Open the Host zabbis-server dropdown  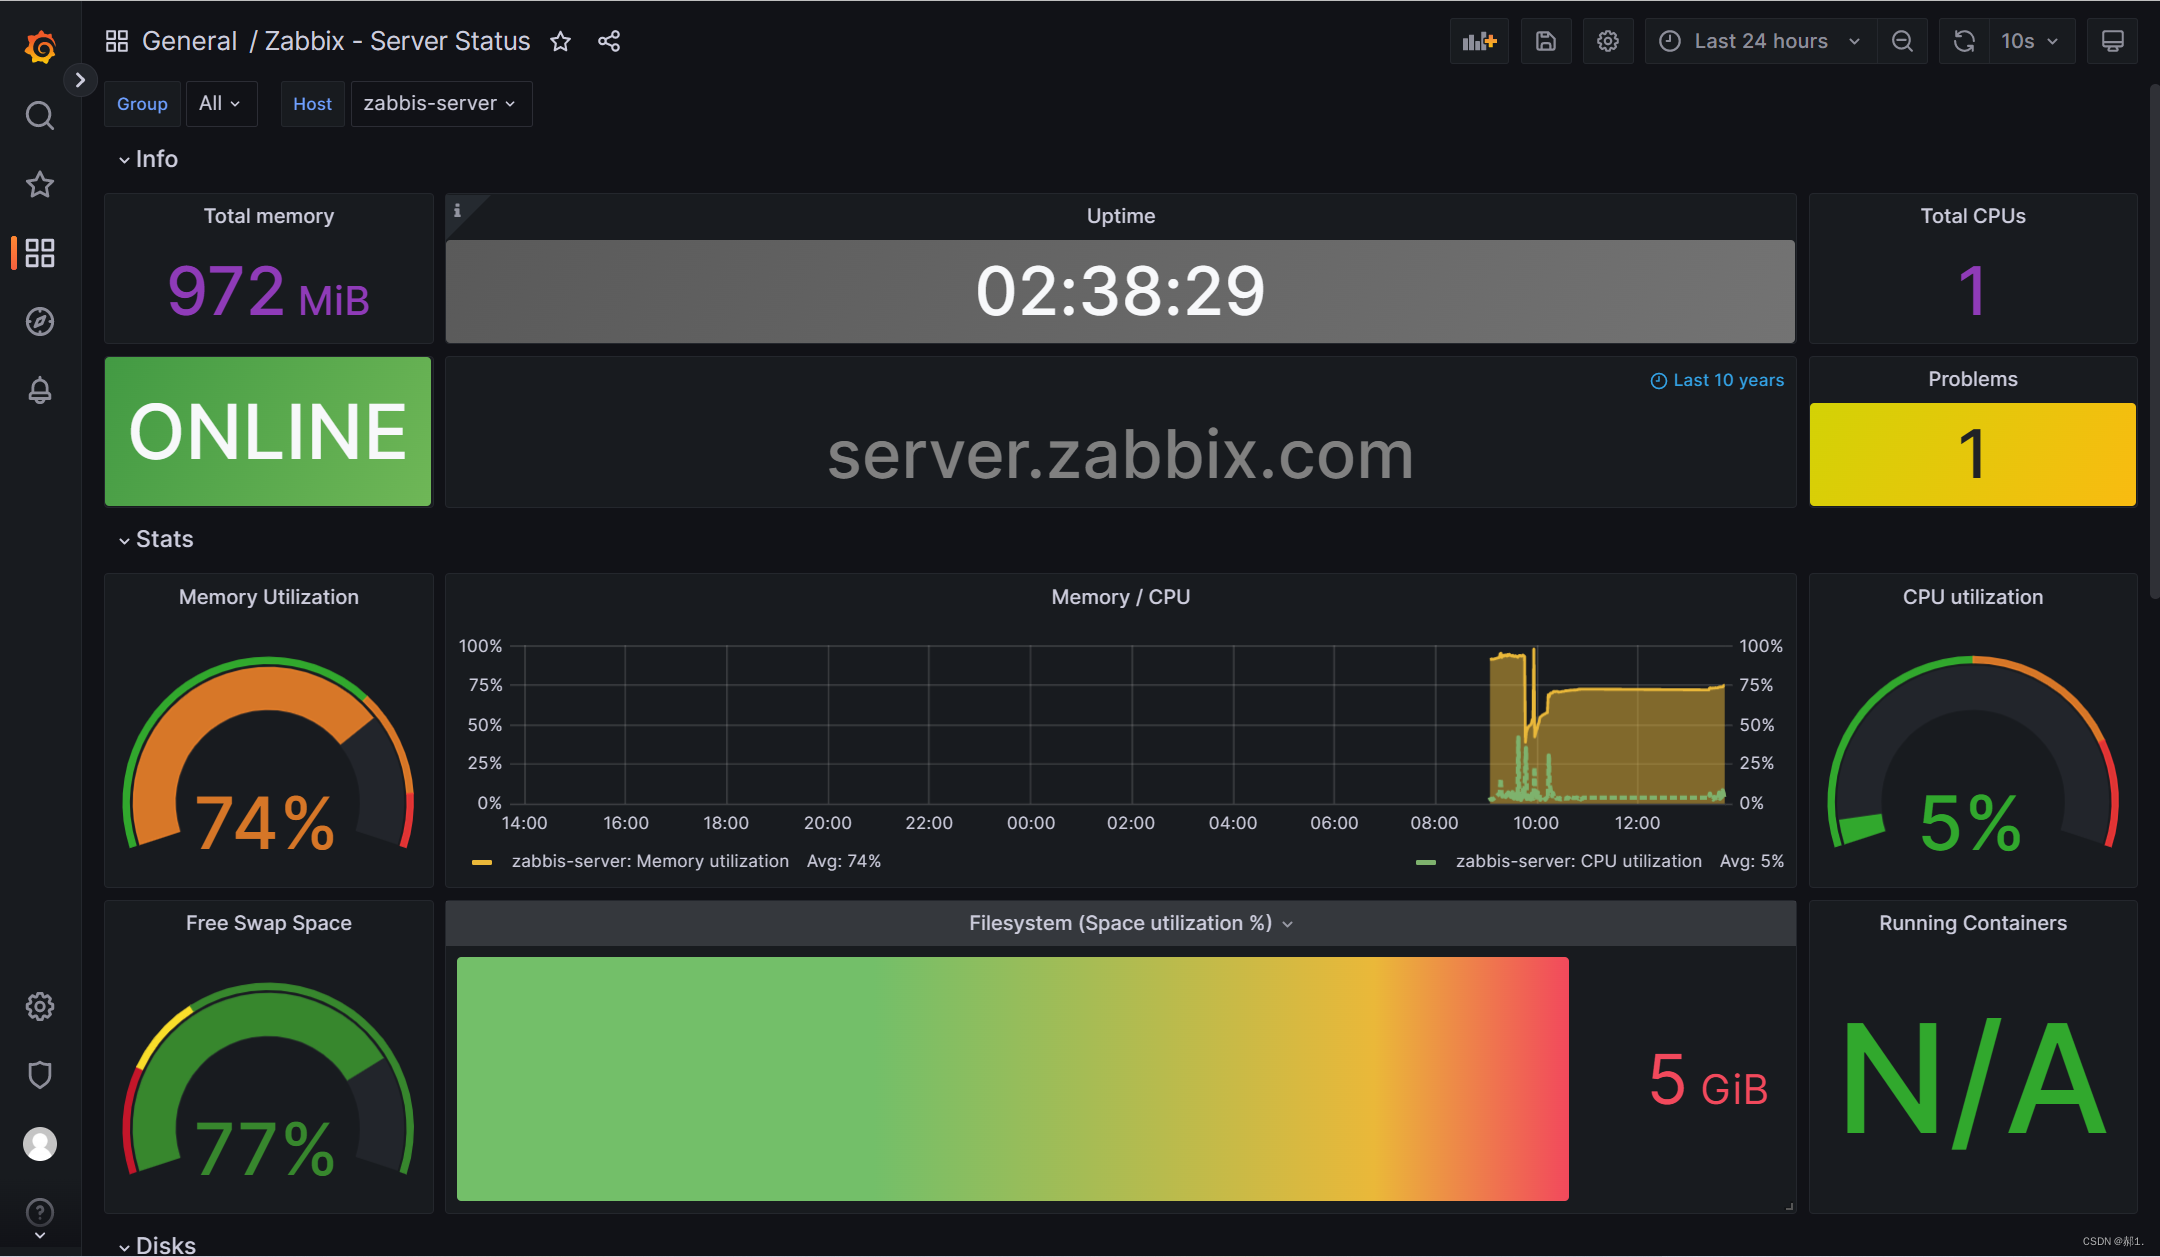click(440, 104)
